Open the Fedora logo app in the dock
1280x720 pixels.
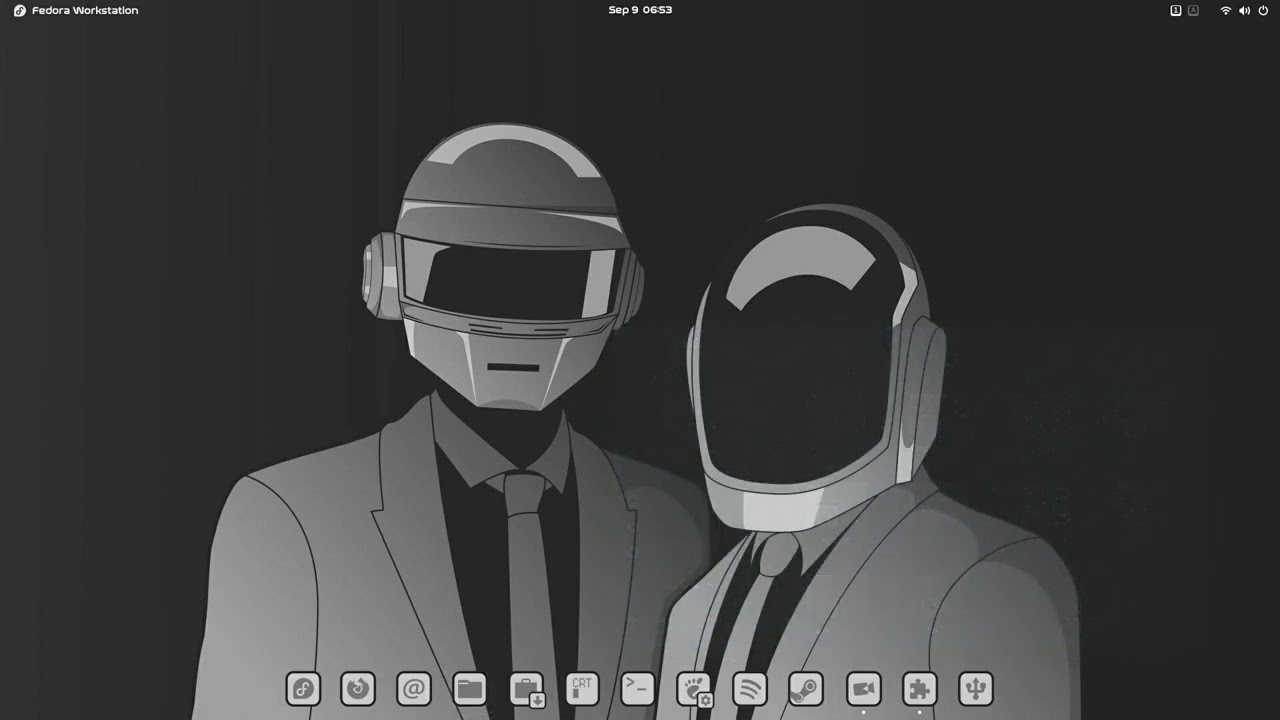tap(303, 689)
